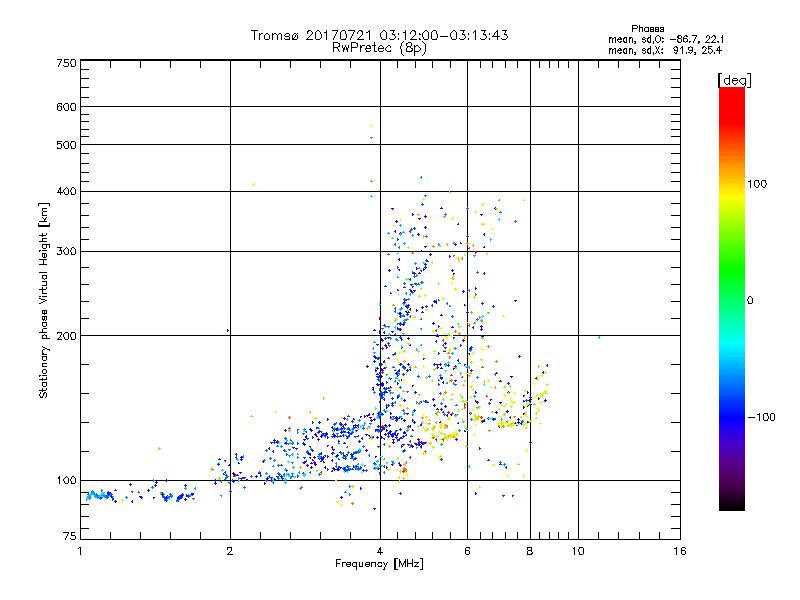Click the isolated blue point at 2 MHz, 200 km
This screenshot has height=600, width=800.
click(228, 331)
